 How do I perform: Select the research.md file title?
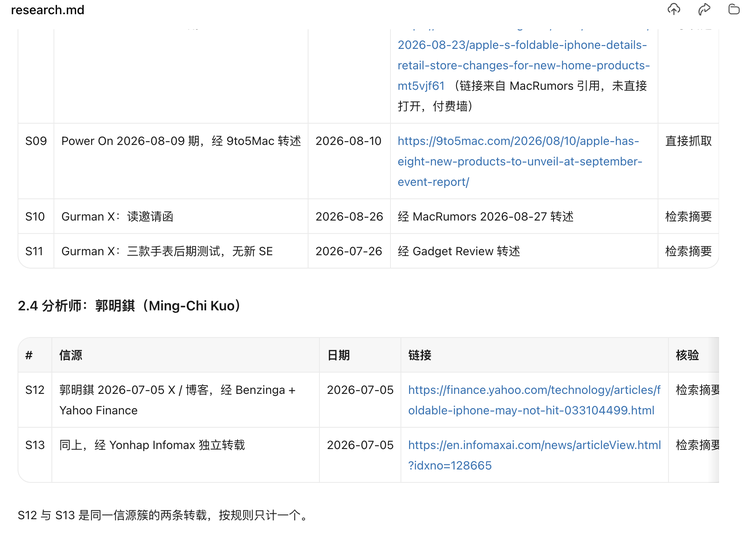pyautogui.click(x=47, y=10)
